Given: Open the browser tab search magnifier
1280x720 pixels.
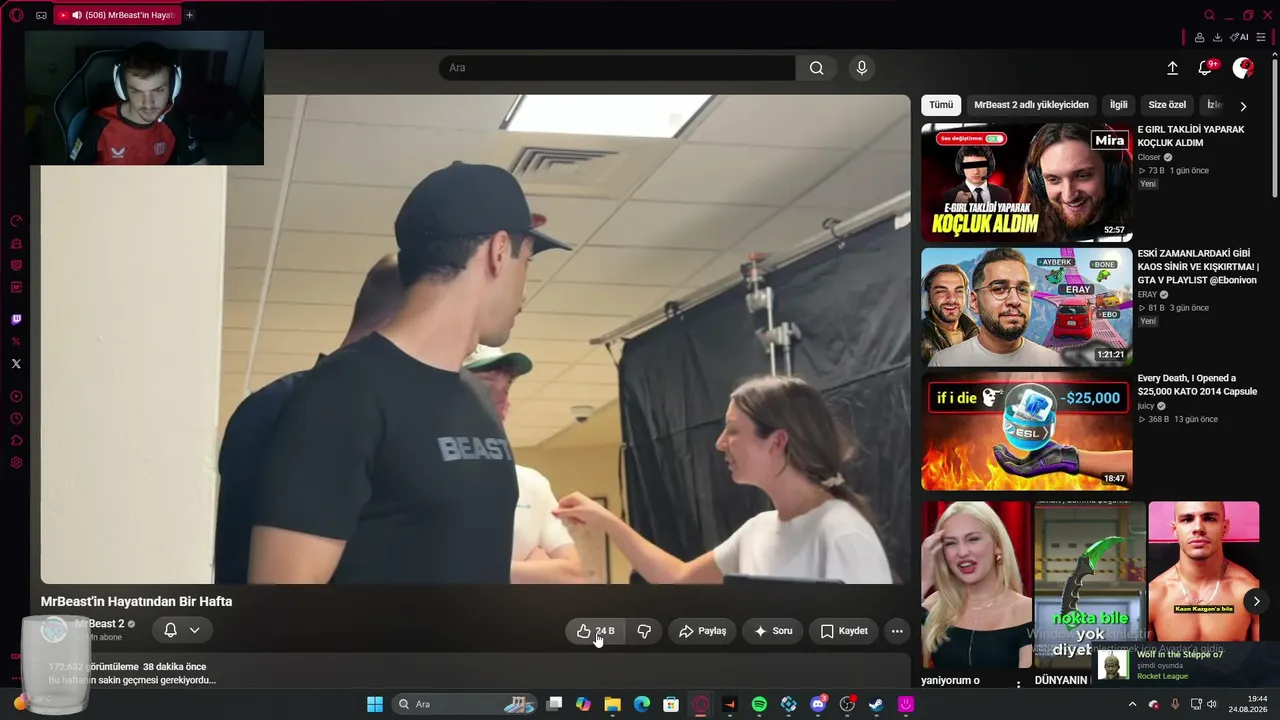Looking at the screenshot, I should pyautogui.click(x=1209, y=15).
